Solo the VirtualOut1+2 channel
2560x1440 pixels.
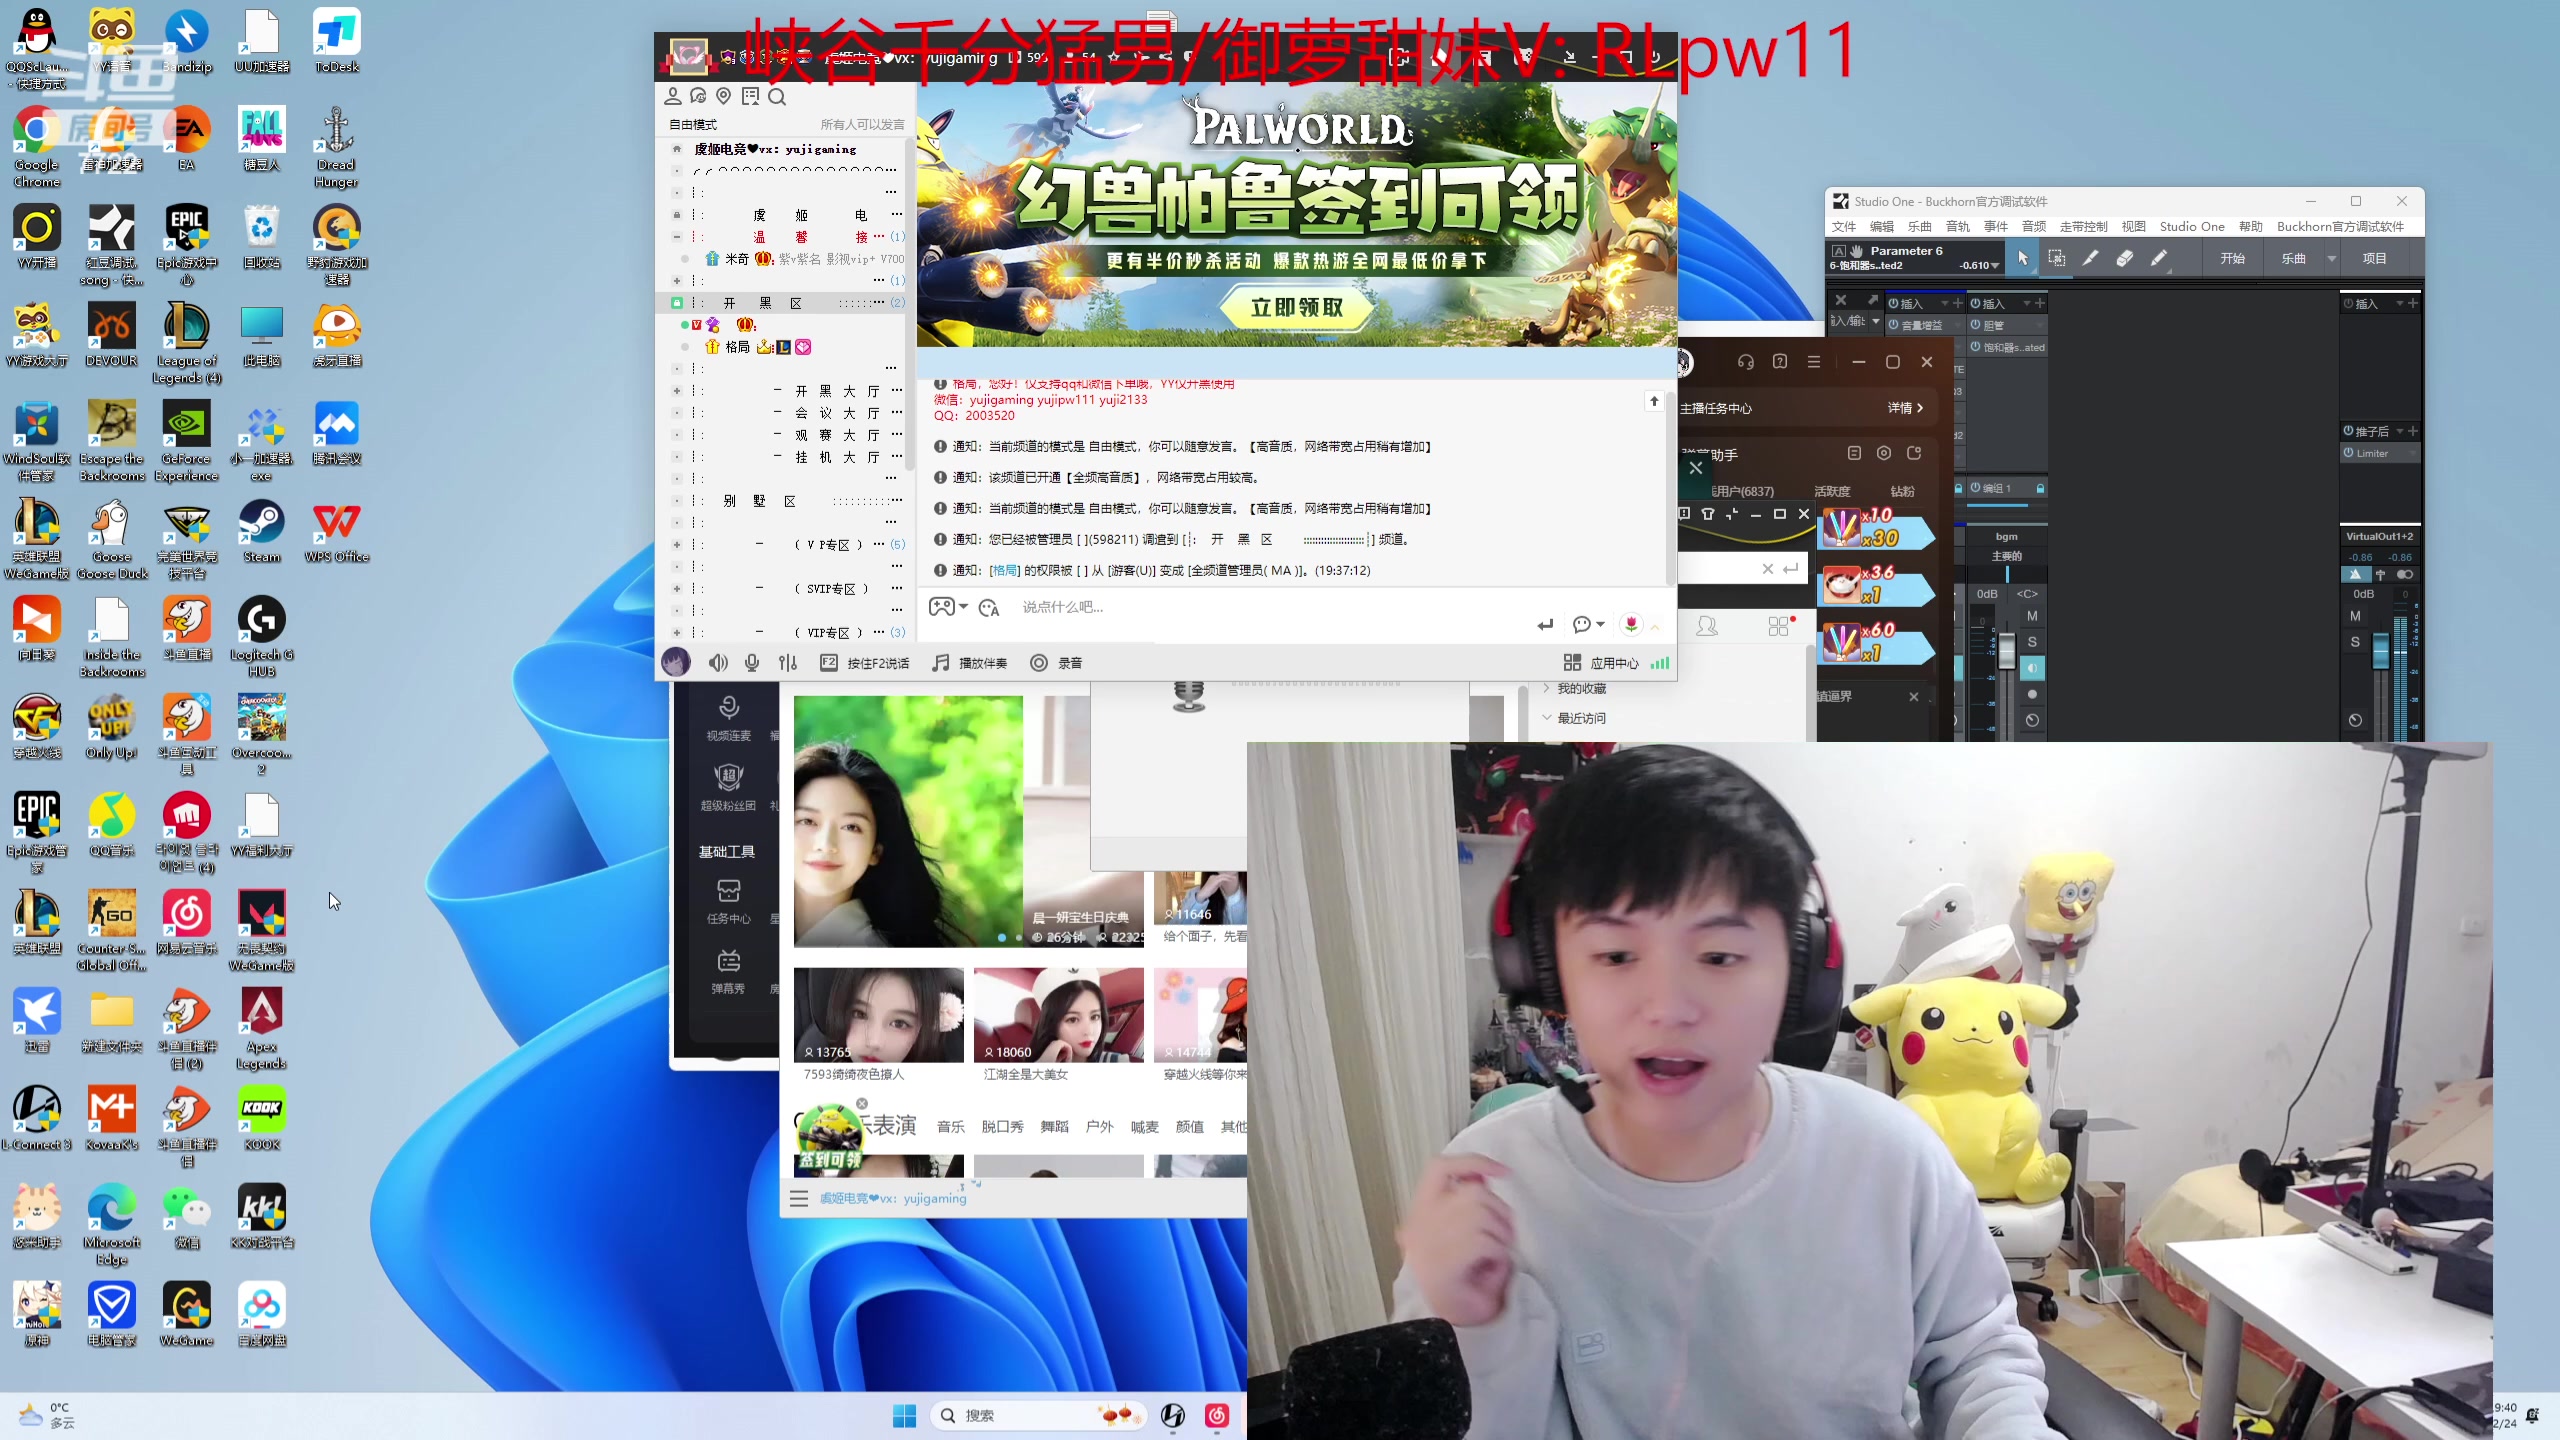pyautogui.click(x=2355, y=642)
